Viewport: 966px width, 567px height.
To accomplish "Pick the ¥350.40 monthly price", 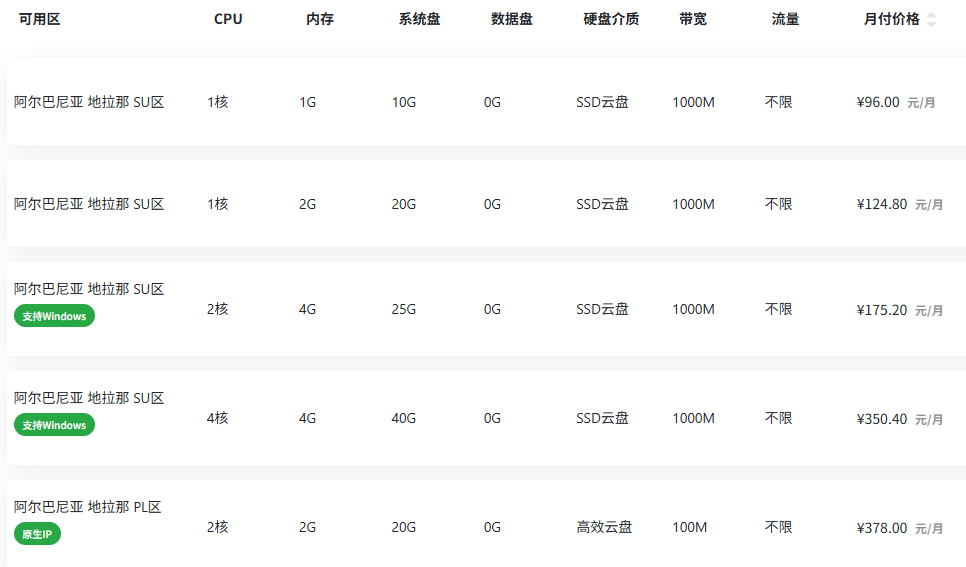I will [882, 419].
